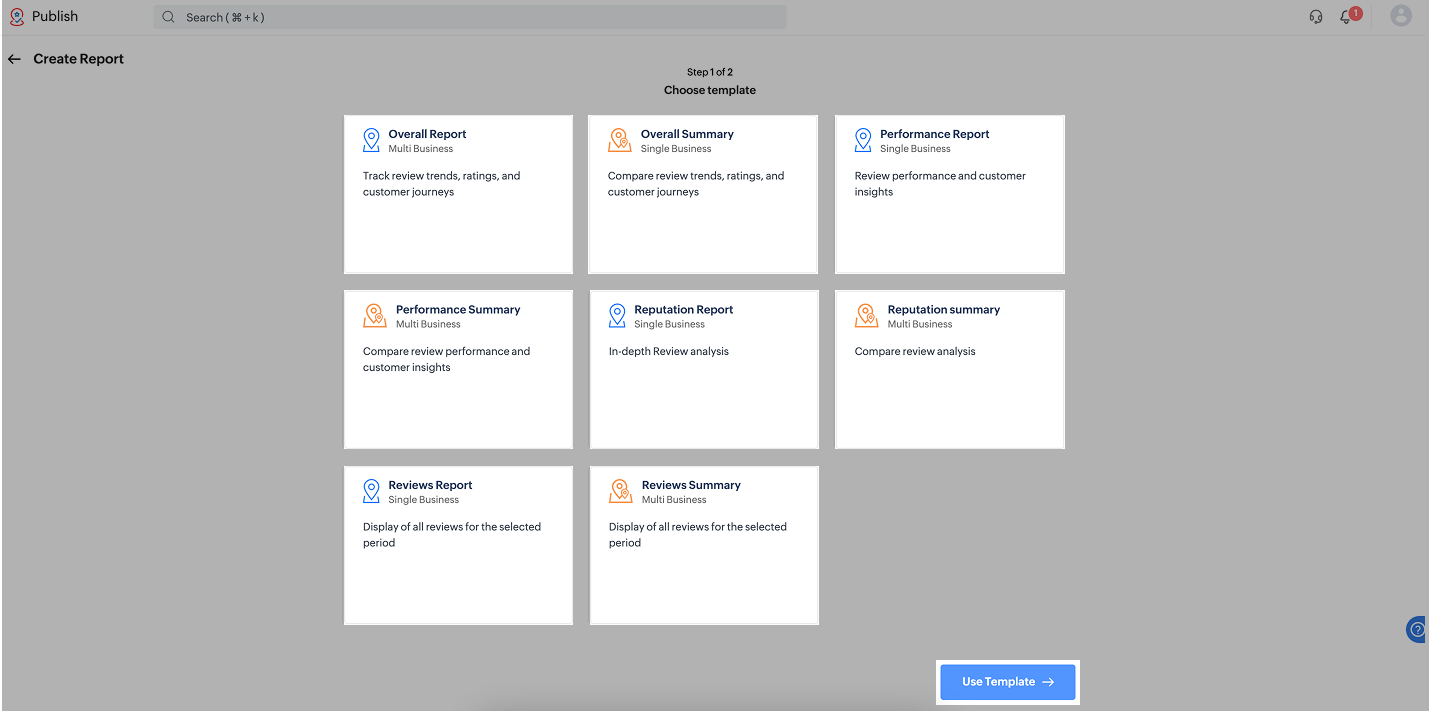Select the Reviews Report title

(x=430, y=485)
